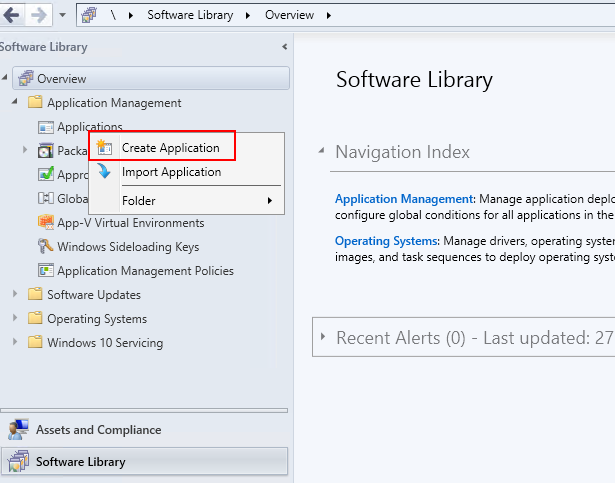Screen dimensions: 615x483
Task: Select Software Updates in the tree
Action: coord(94,295)
